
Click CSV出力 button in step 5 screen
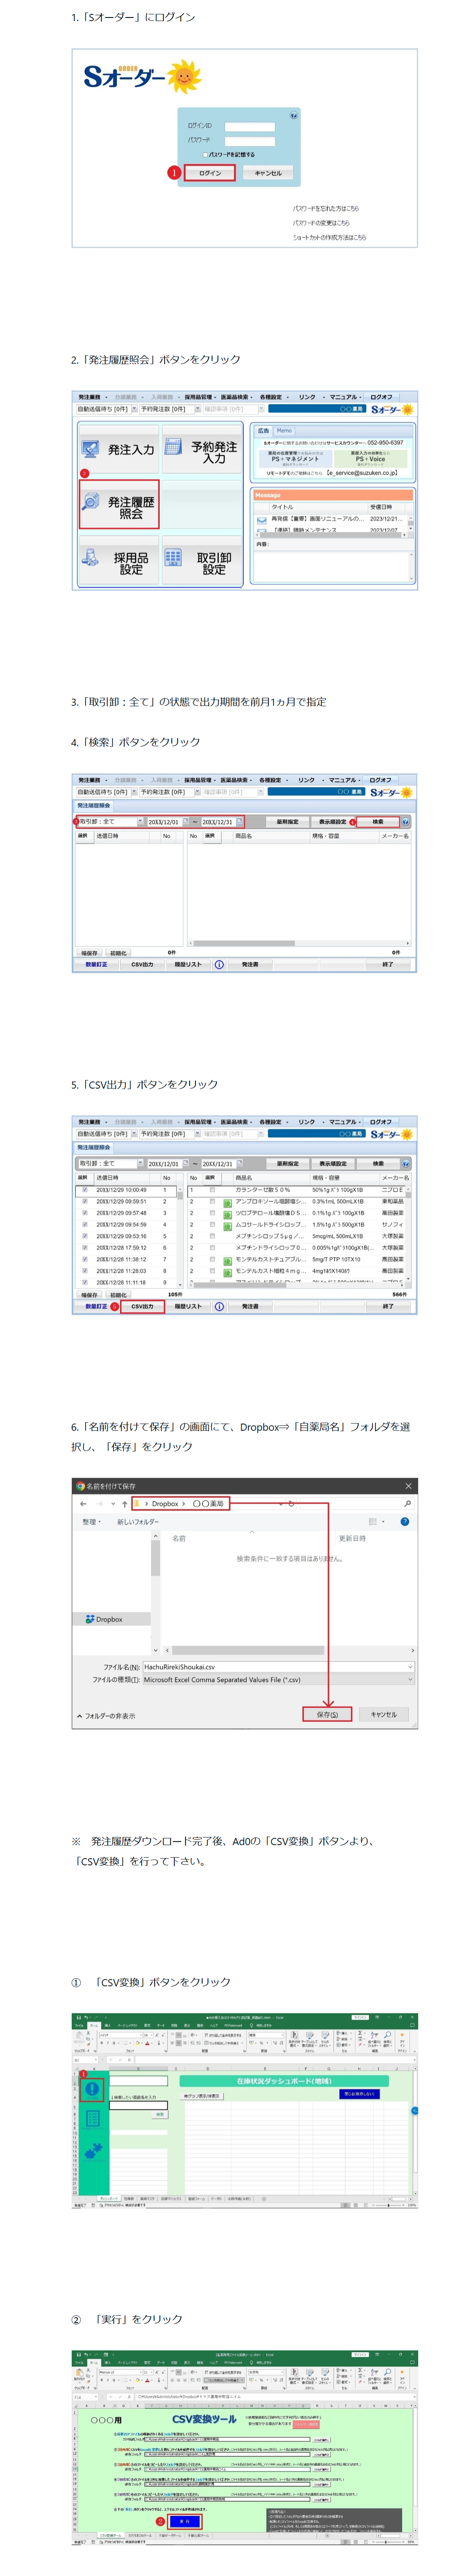click(x=142, y=1306)
